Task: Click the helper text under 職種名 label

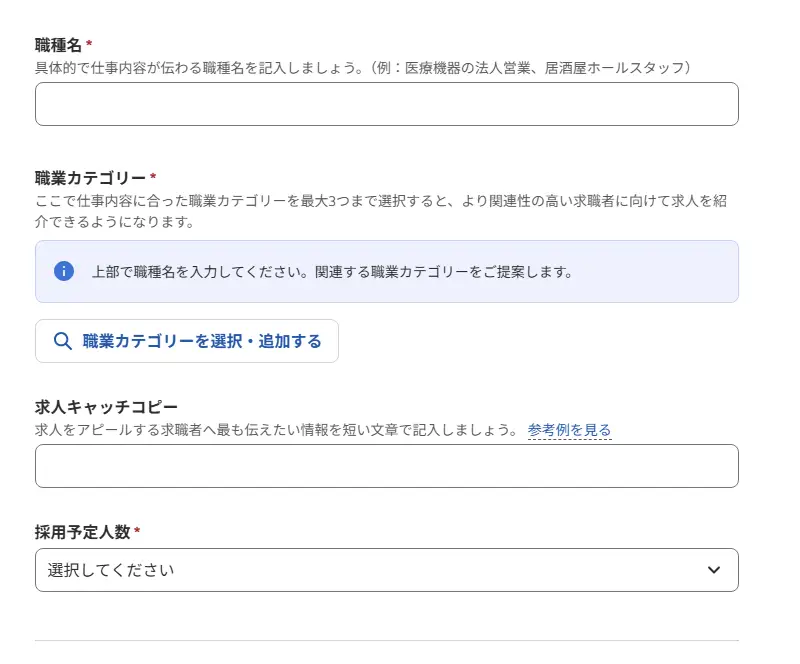Action: click(x=363, y=67)
